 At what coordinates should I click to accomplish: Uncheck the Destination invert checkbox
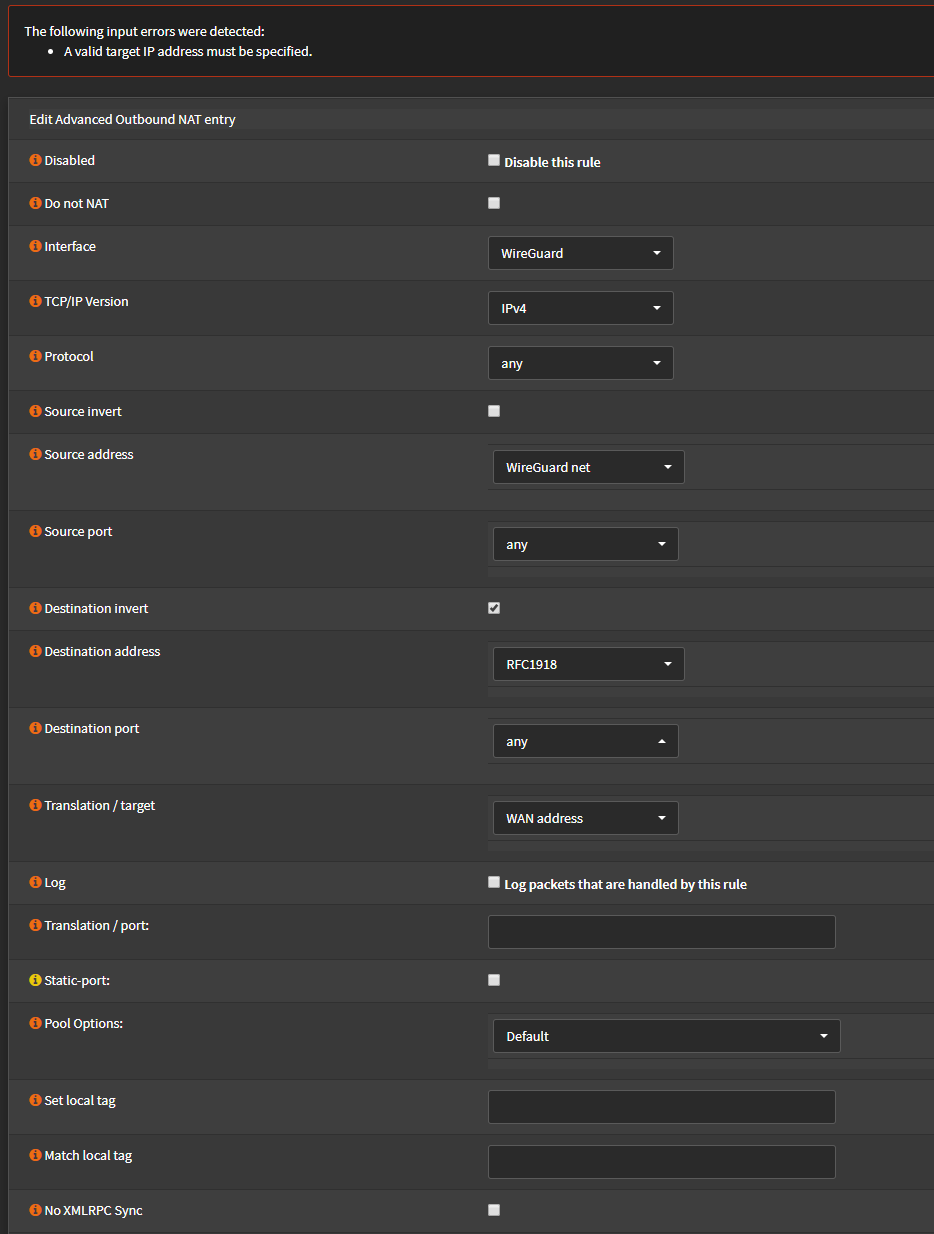tap(493, 607)
